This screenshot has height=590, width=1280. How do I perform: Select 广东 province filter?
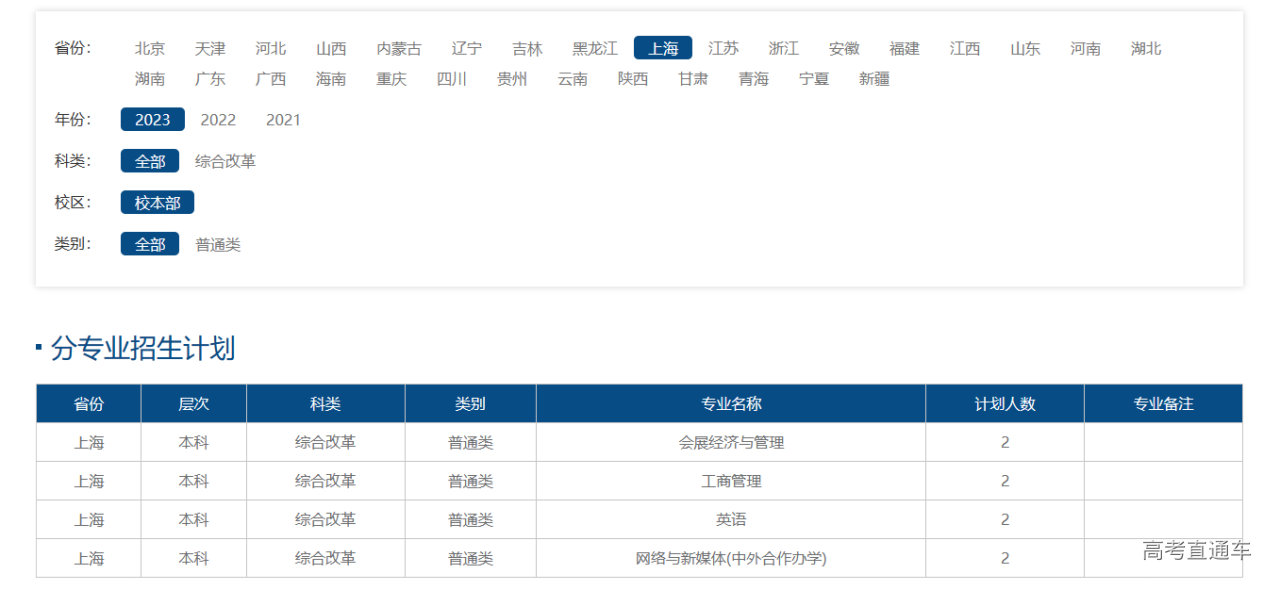point(210,78)
